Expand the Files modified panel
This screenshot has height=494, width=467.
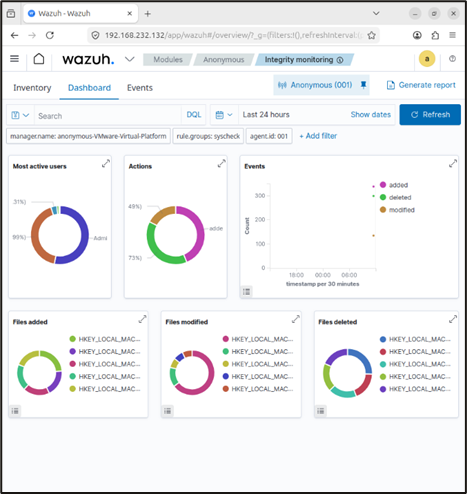(295, 319)
